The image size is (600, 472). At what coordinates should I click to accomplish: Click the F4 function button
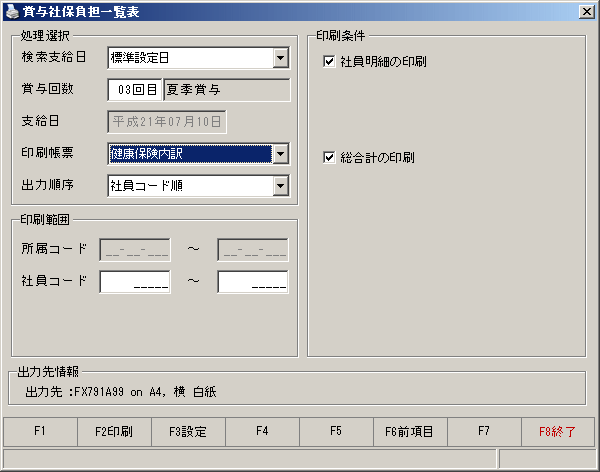click(x=262, y=432)
